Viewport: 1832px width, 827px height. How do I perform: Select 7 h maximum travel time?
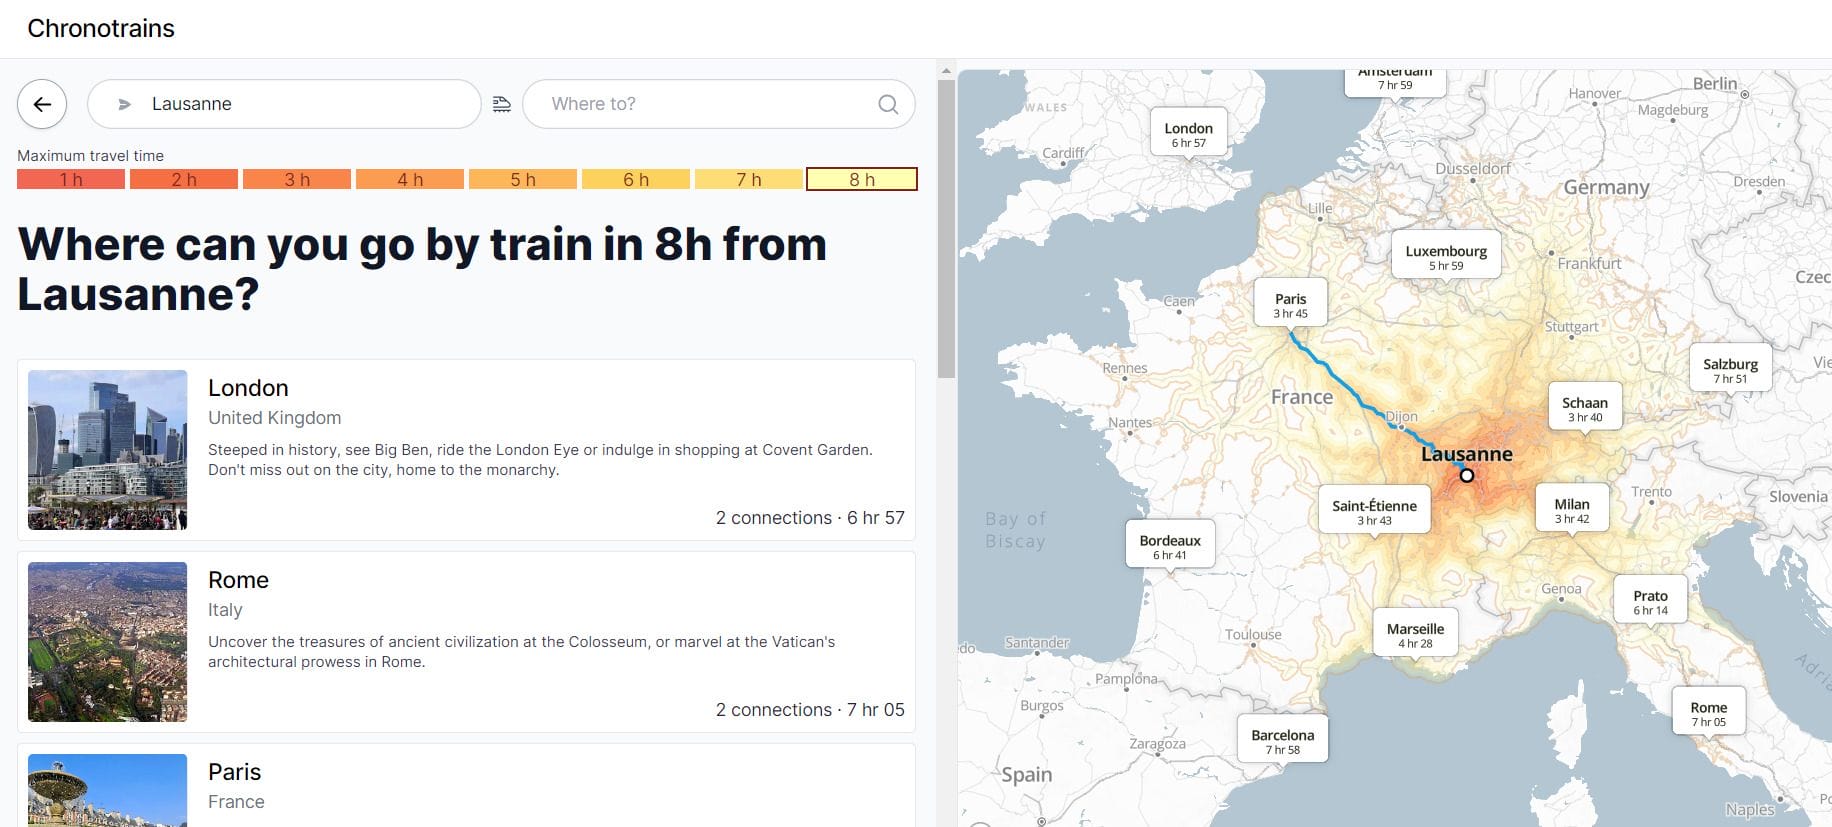pos(749,179)
